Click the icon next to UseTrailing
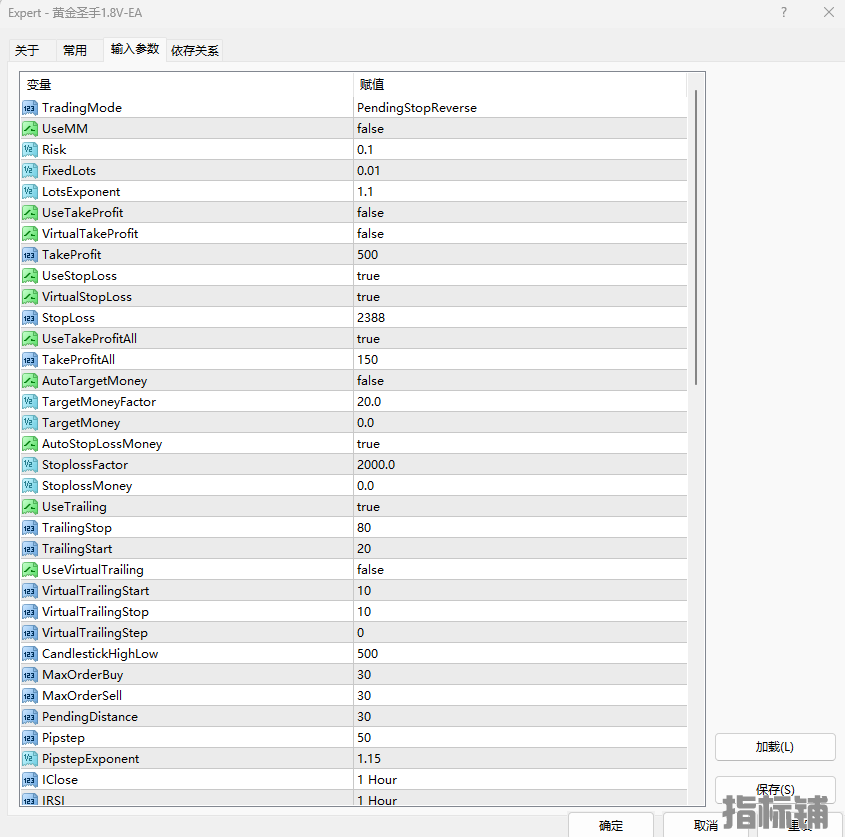 tap(30, 507)
